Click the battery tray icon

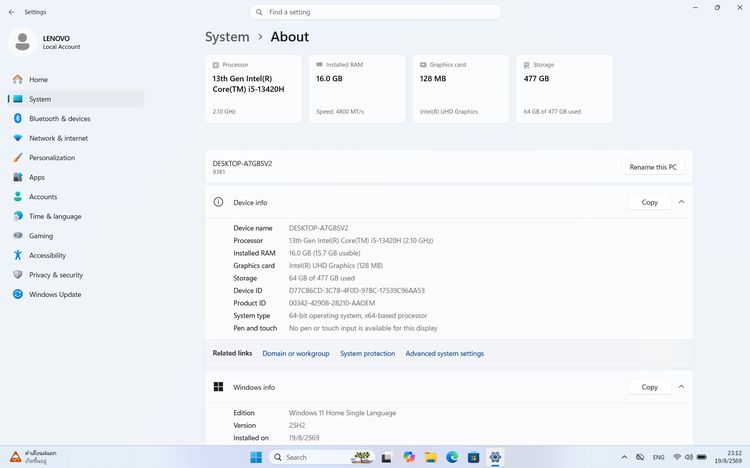point(702,457)
